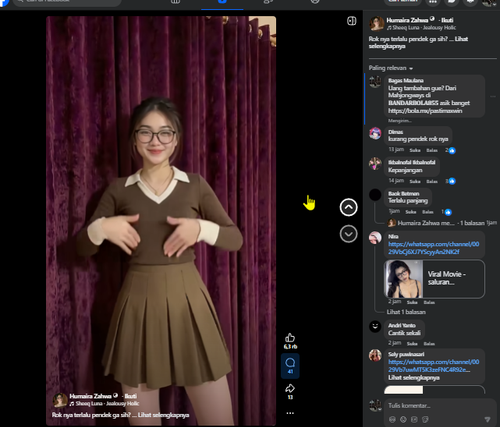Open Humaira Zahwa avatar on video overlay

point(60,400)
